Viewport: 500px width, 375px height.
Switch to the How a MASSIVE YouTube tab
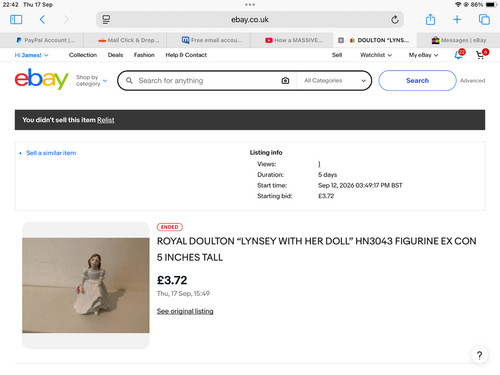click(x=294, y=40)
